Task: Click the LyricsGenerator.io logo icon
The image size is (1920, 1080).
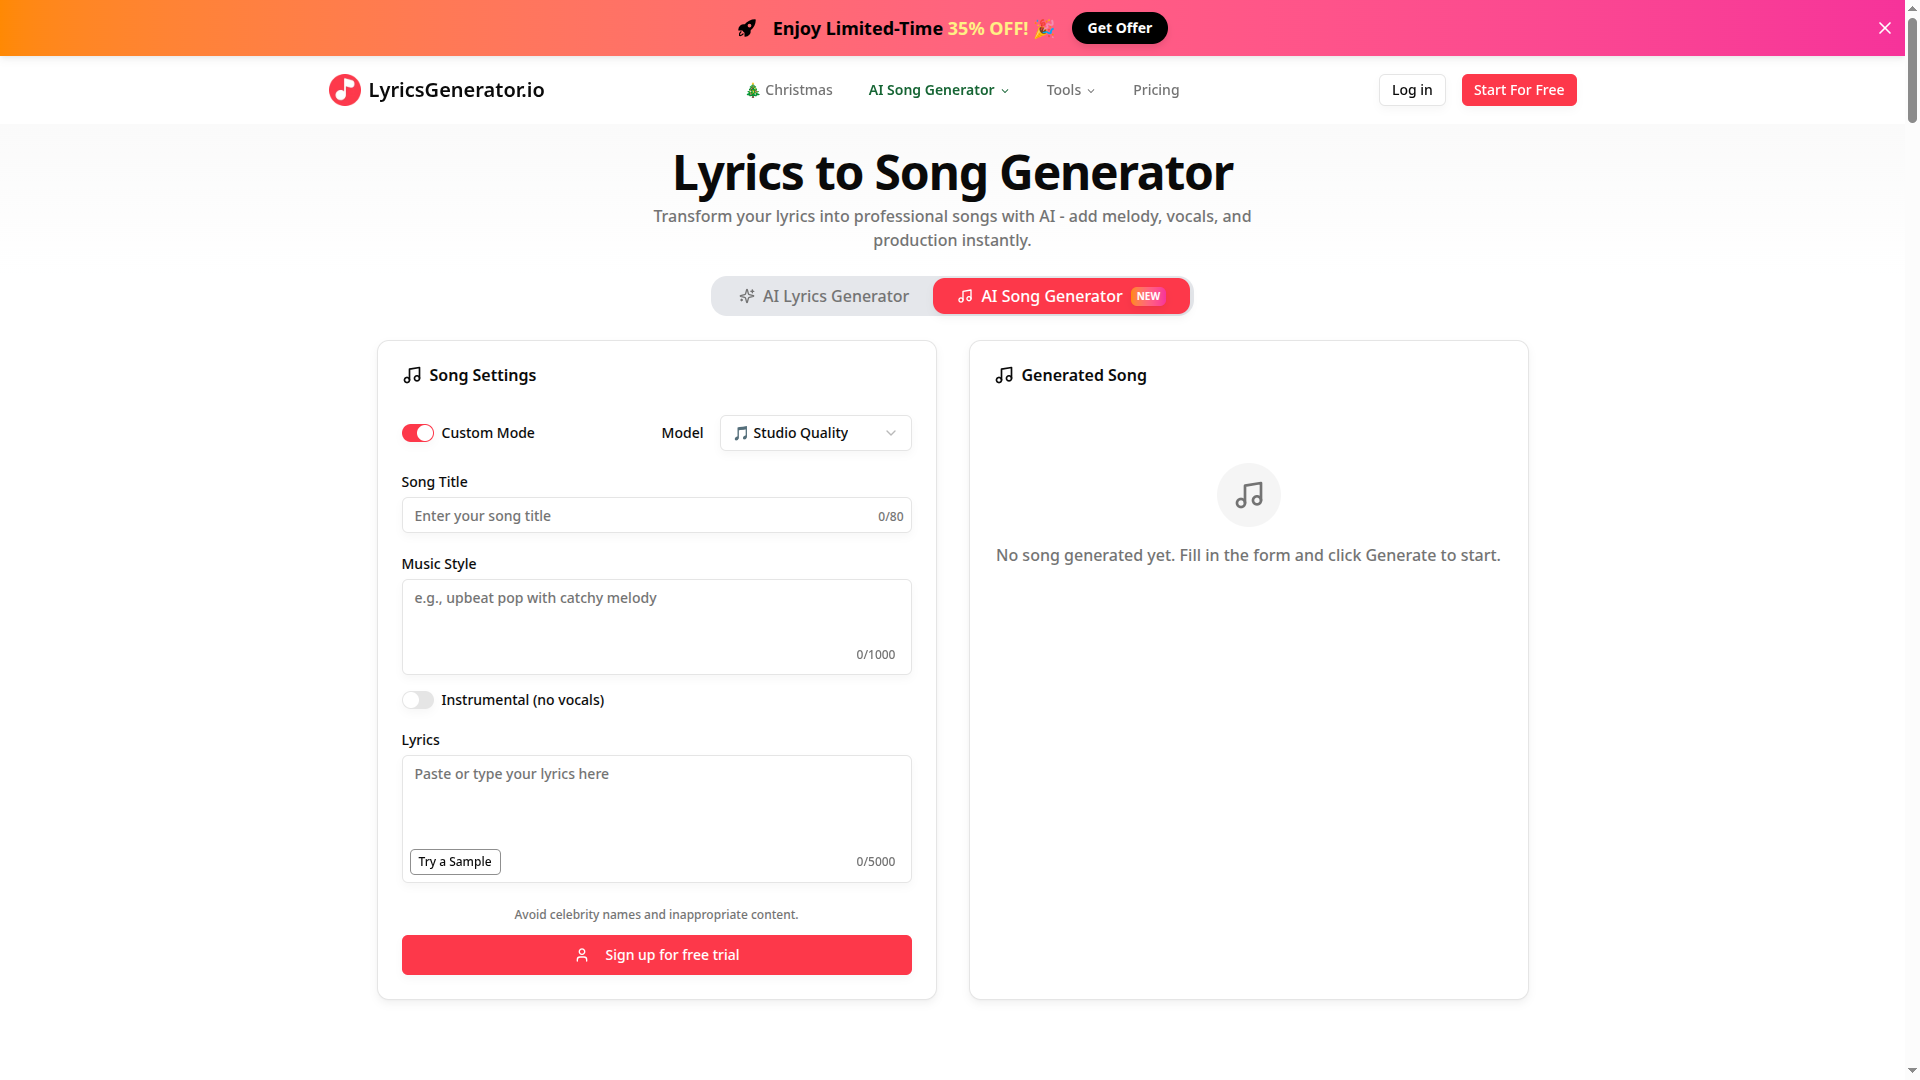Action: point(344,90)
